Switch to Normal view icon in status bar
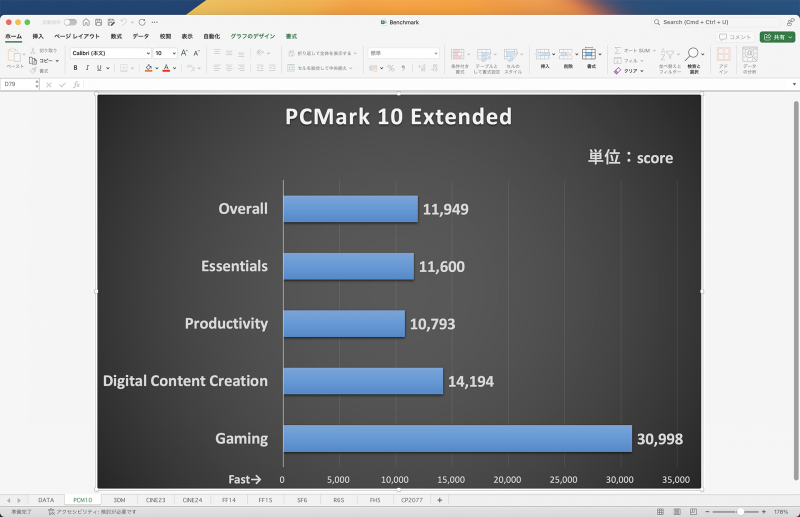This screenshot has width=800, height=517. coord(660,511)
